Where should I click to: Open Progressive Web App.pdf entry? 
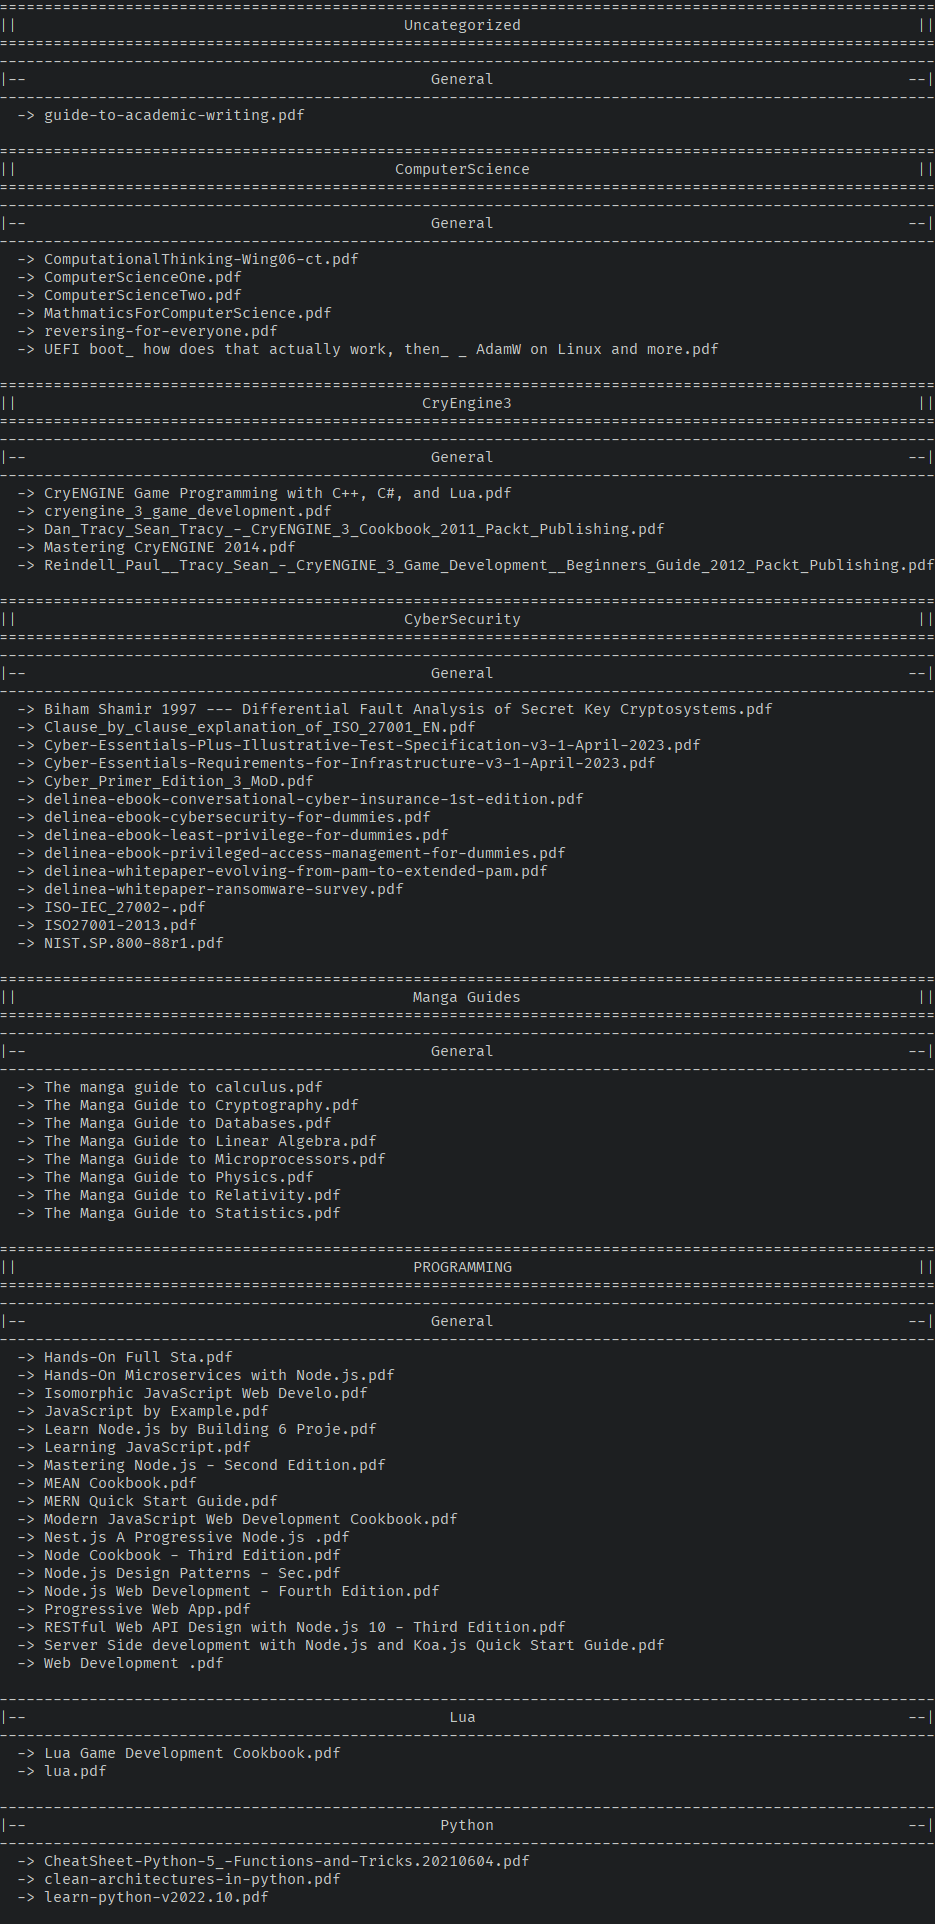tap(147, 1609)
